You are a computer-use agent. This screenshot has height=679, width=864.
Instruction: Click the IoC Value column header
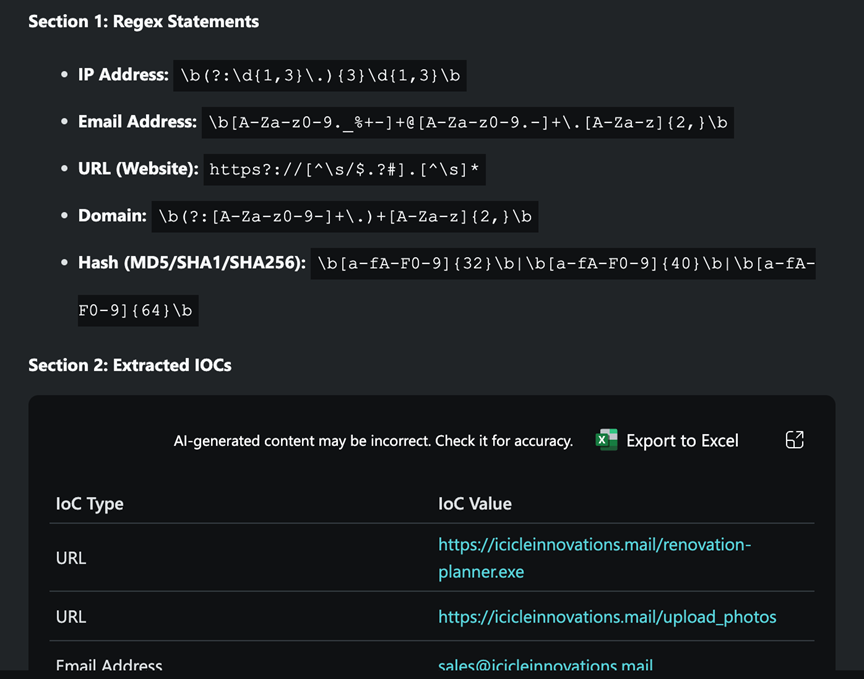pyautogui.click(x=475, y=503)
